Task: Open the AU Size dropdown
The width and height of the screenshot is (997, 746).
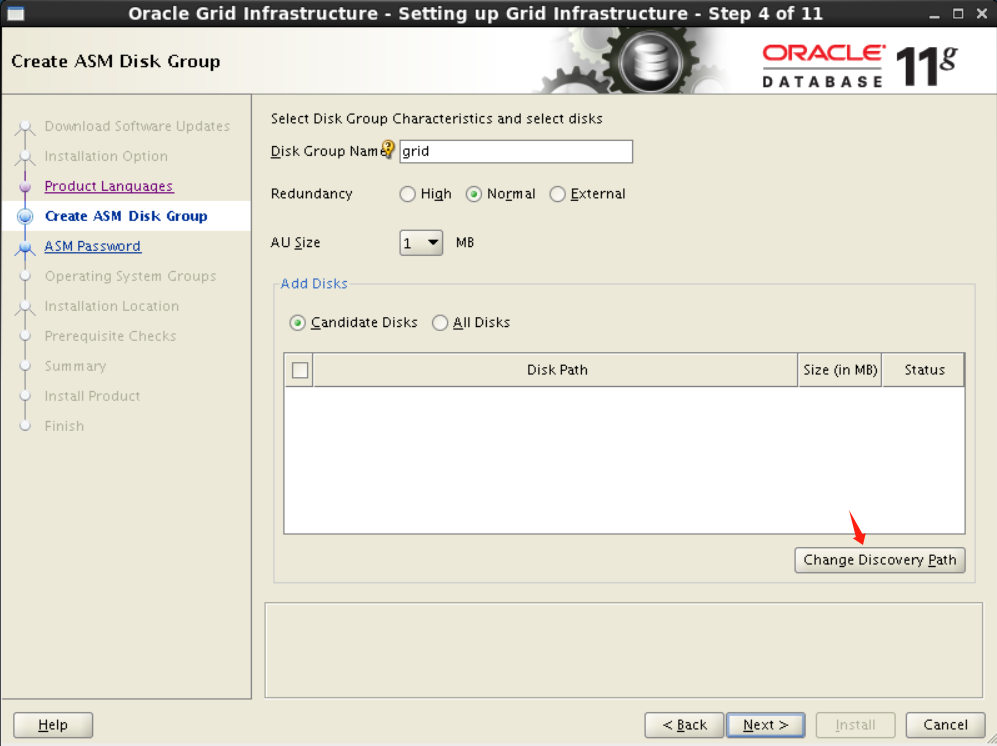Action: tap(420, 242)
